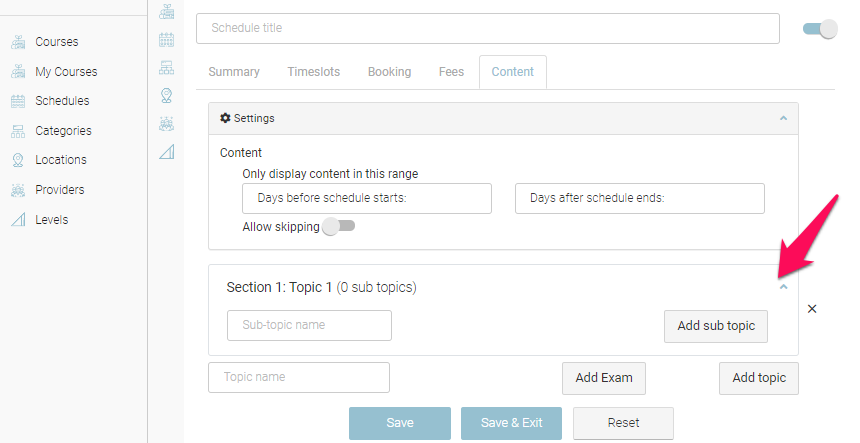This screenshot has height=443, width=860.
Task: Toggle the Allow skipping switch
Action: click(x=338, y=227)
